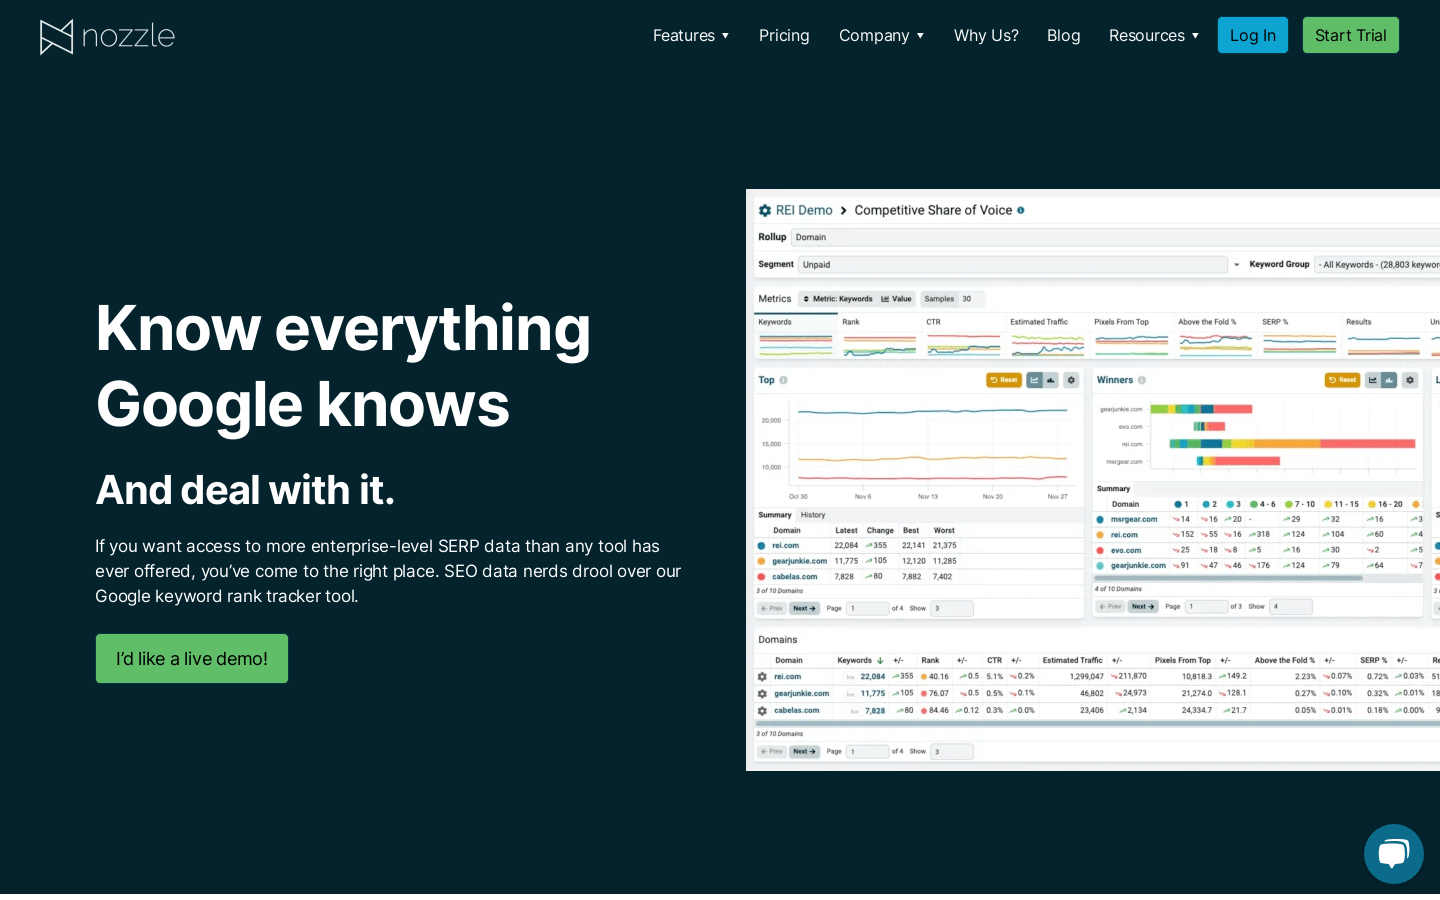Go to the Pricing page
The image size is (1440, 900).
pos(784,36)
